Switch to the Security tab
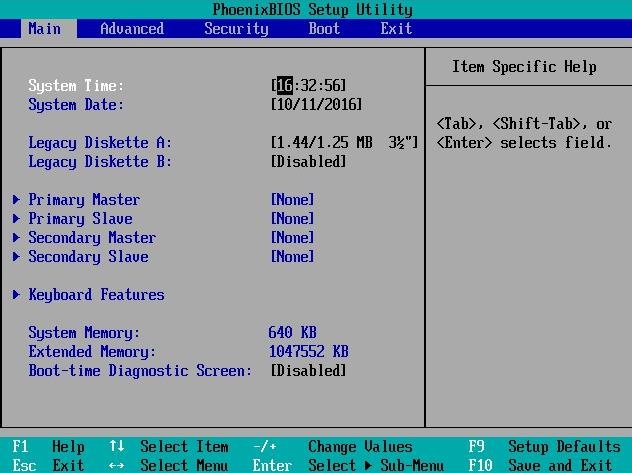632x473 pixels. click(236, 29)
